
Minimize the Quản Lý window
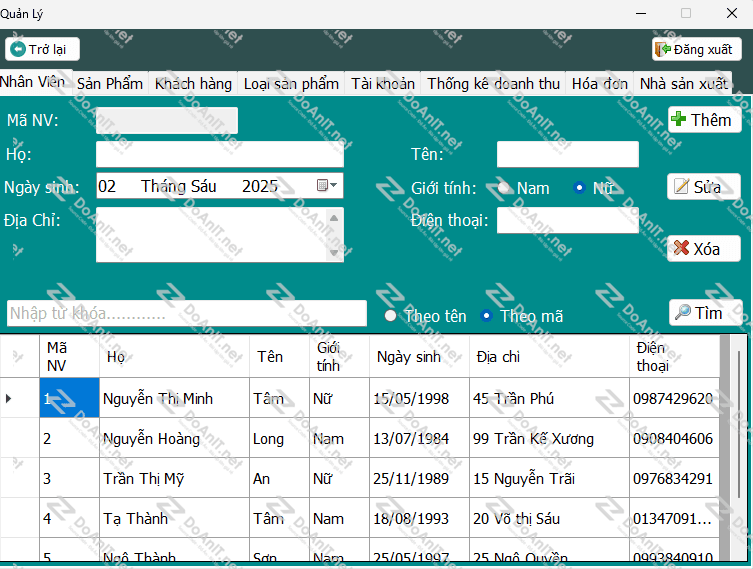(x=641, y=13)
